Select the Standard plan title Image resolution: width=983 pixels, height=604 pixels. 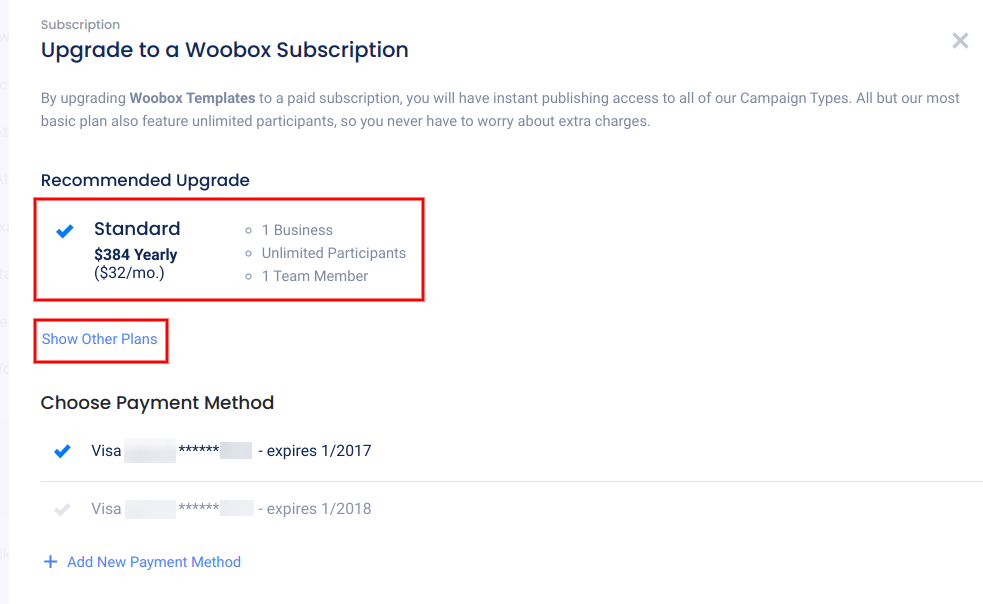pos(137,229)
